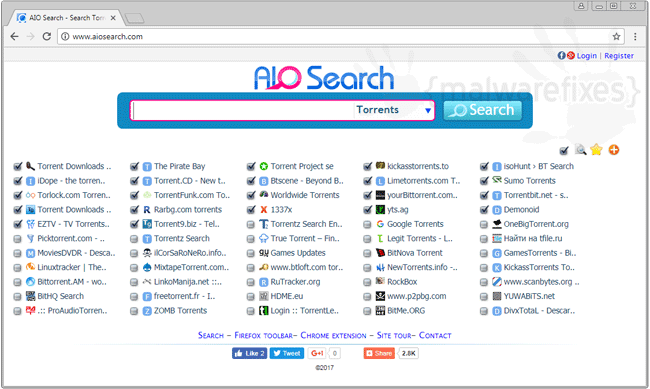
Task: Click the 'TorrentFunk.com To..' engine label
Action: tap(192, 195)
